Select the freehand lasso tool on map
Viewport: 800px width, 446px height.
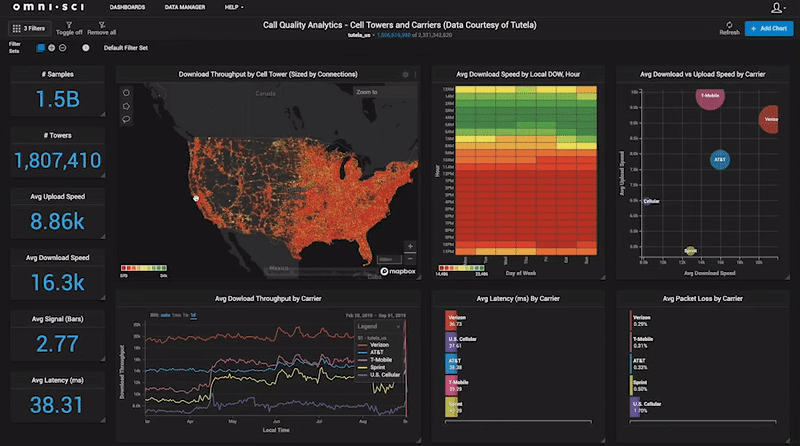pos(126,119)
